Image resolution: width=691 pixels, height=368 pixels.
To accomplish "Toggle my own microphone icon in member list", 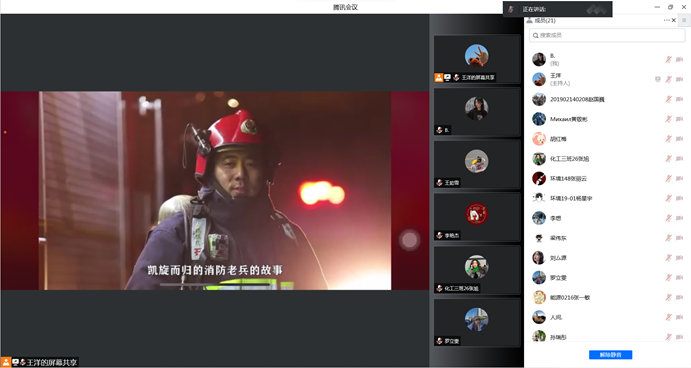I will [669, 59].
